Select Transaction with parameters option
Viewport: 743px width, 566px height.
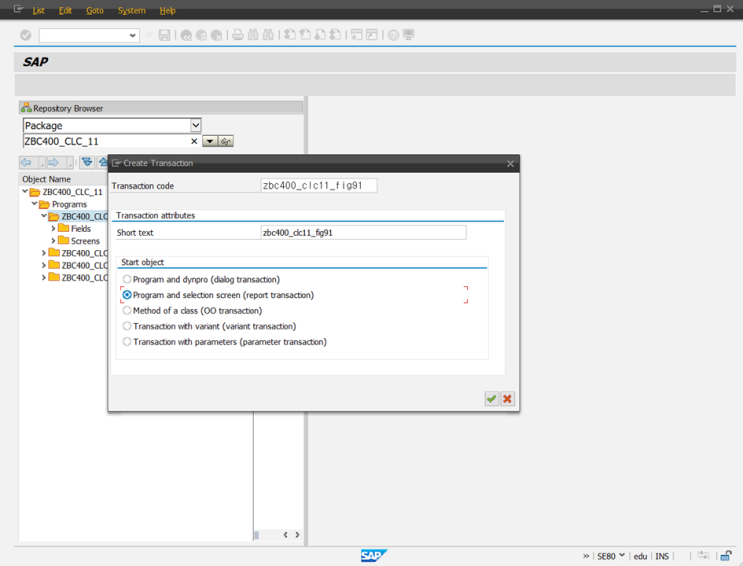[127, 342]
